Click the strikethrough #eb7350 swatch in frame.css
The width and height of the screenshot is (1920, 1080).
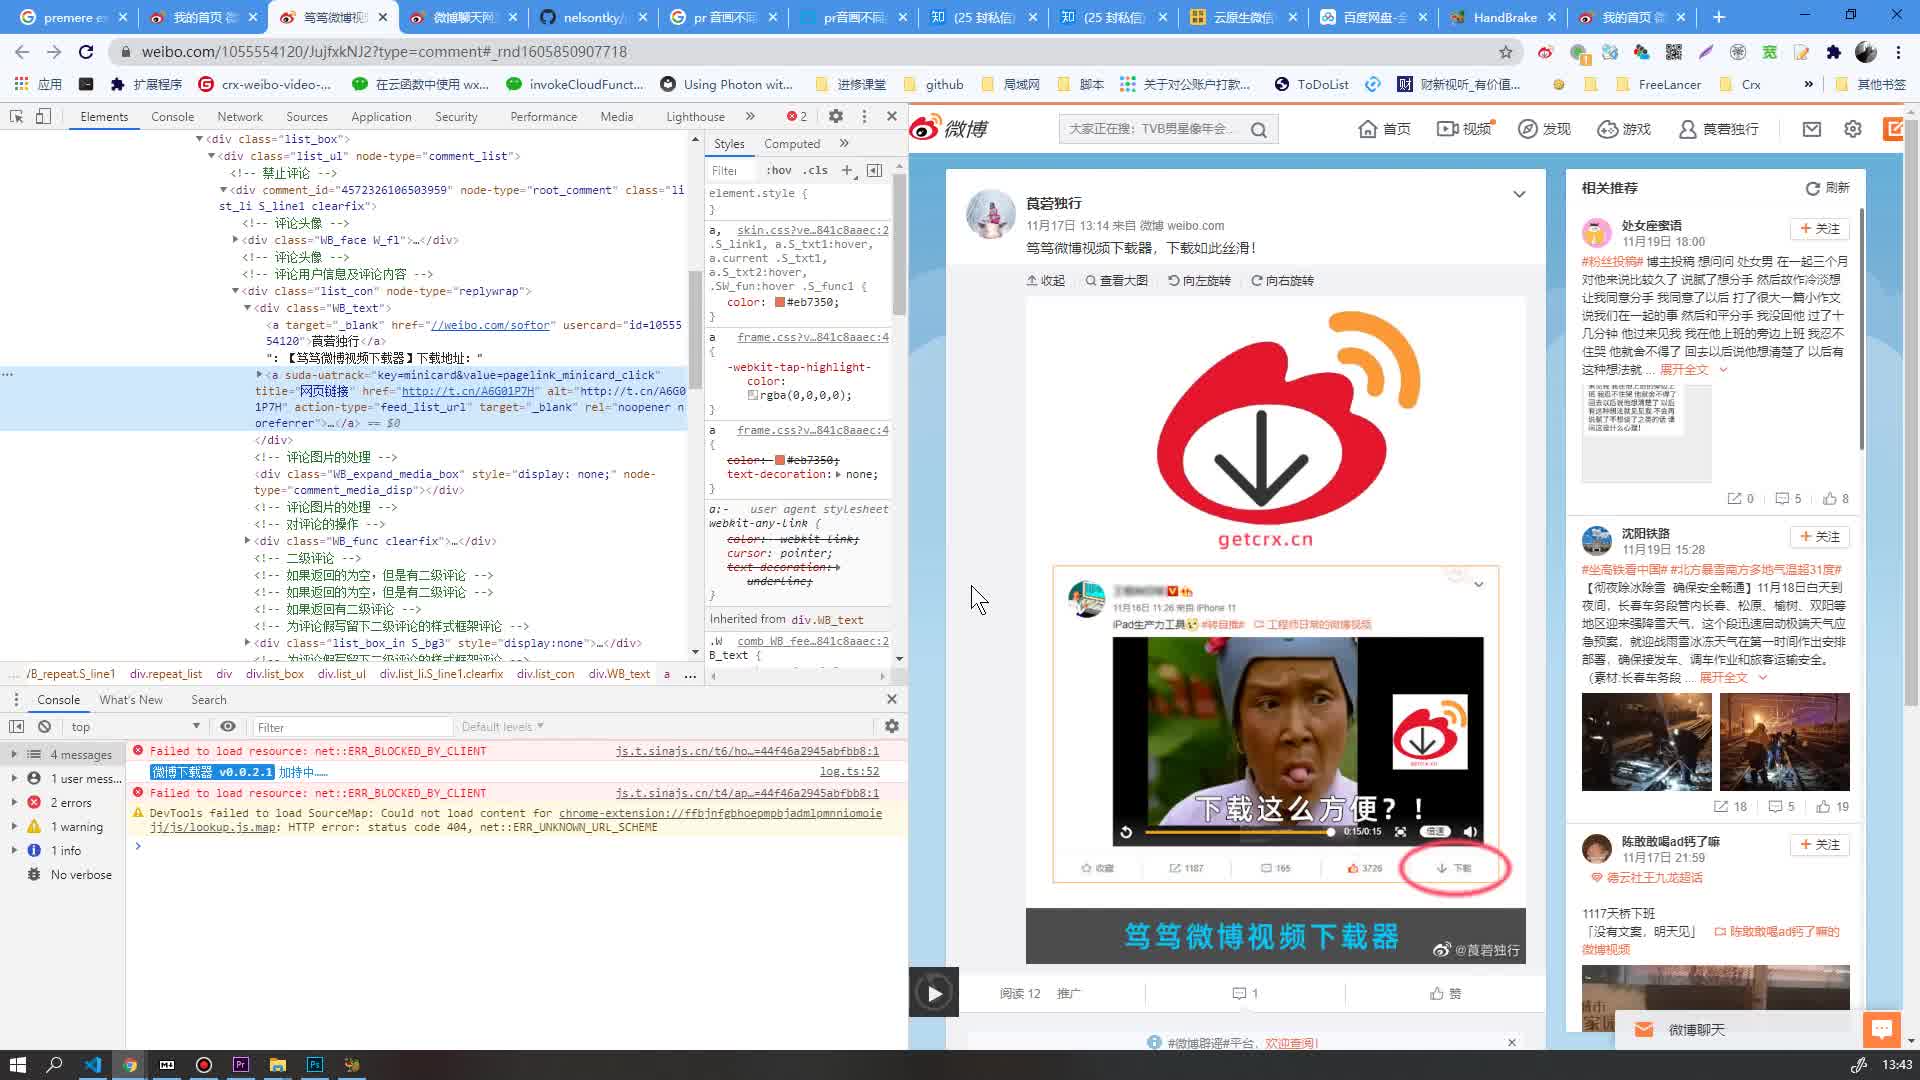(779, 460)
